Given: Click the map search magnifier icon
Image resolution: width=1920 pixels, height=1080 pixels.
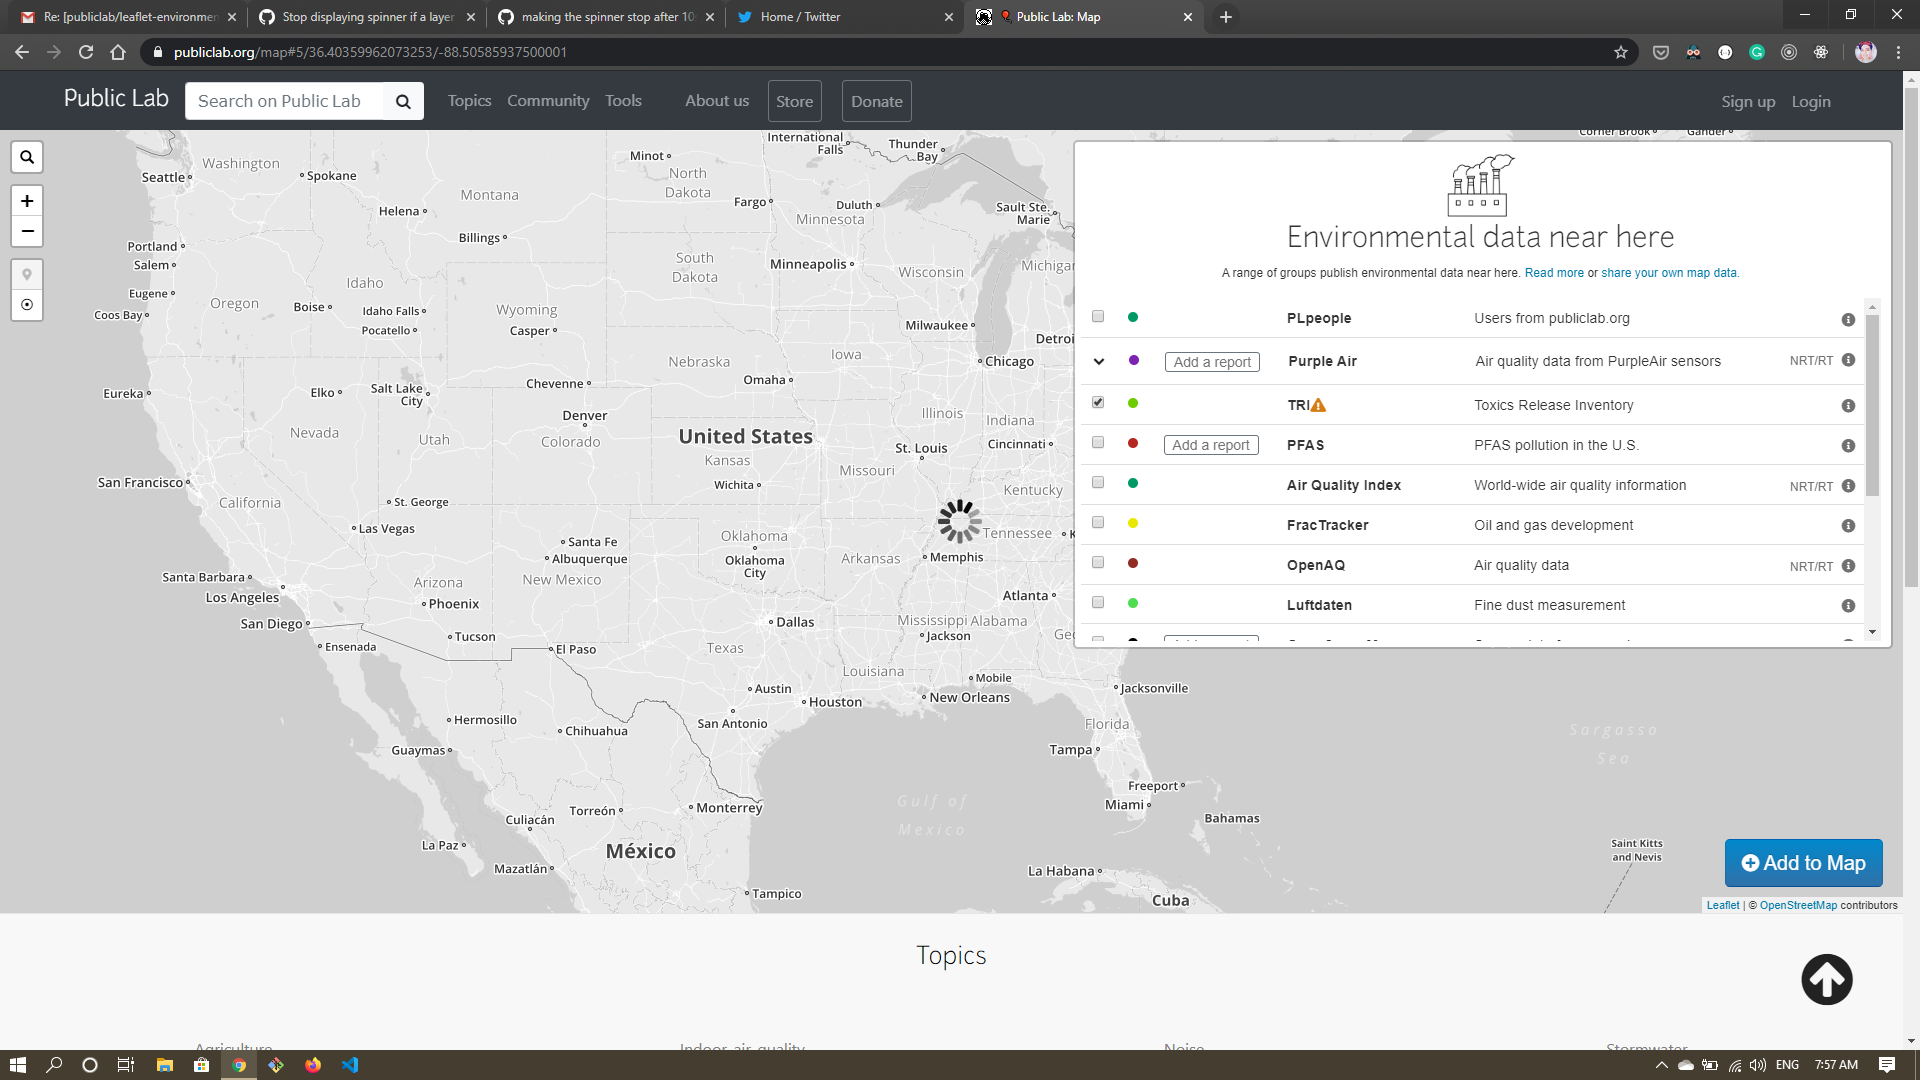Looking at the screenshot, I should 27,157.
